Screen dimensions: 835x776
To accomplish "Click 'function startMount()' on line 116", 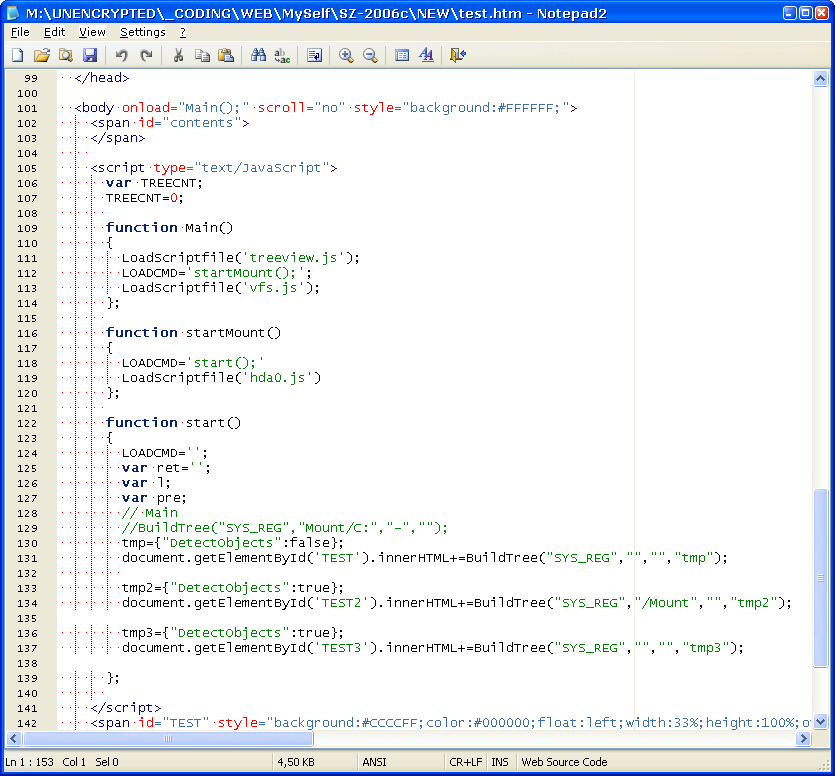I will pyautogui.click(x=193, y=333).
